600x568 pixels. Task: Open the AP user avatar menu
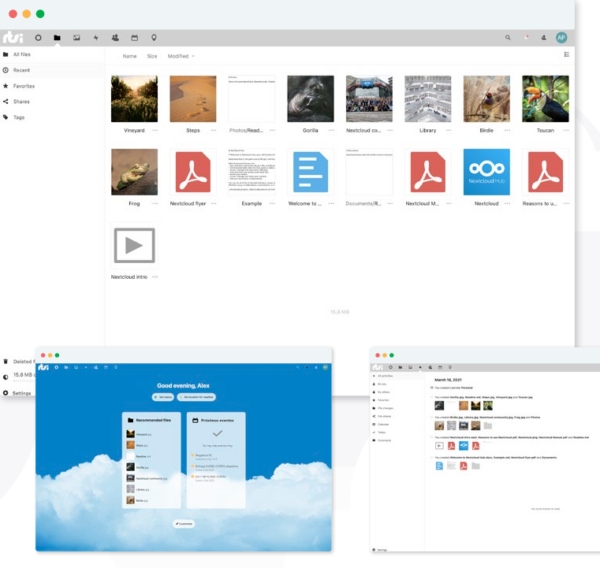coord(561,37)
